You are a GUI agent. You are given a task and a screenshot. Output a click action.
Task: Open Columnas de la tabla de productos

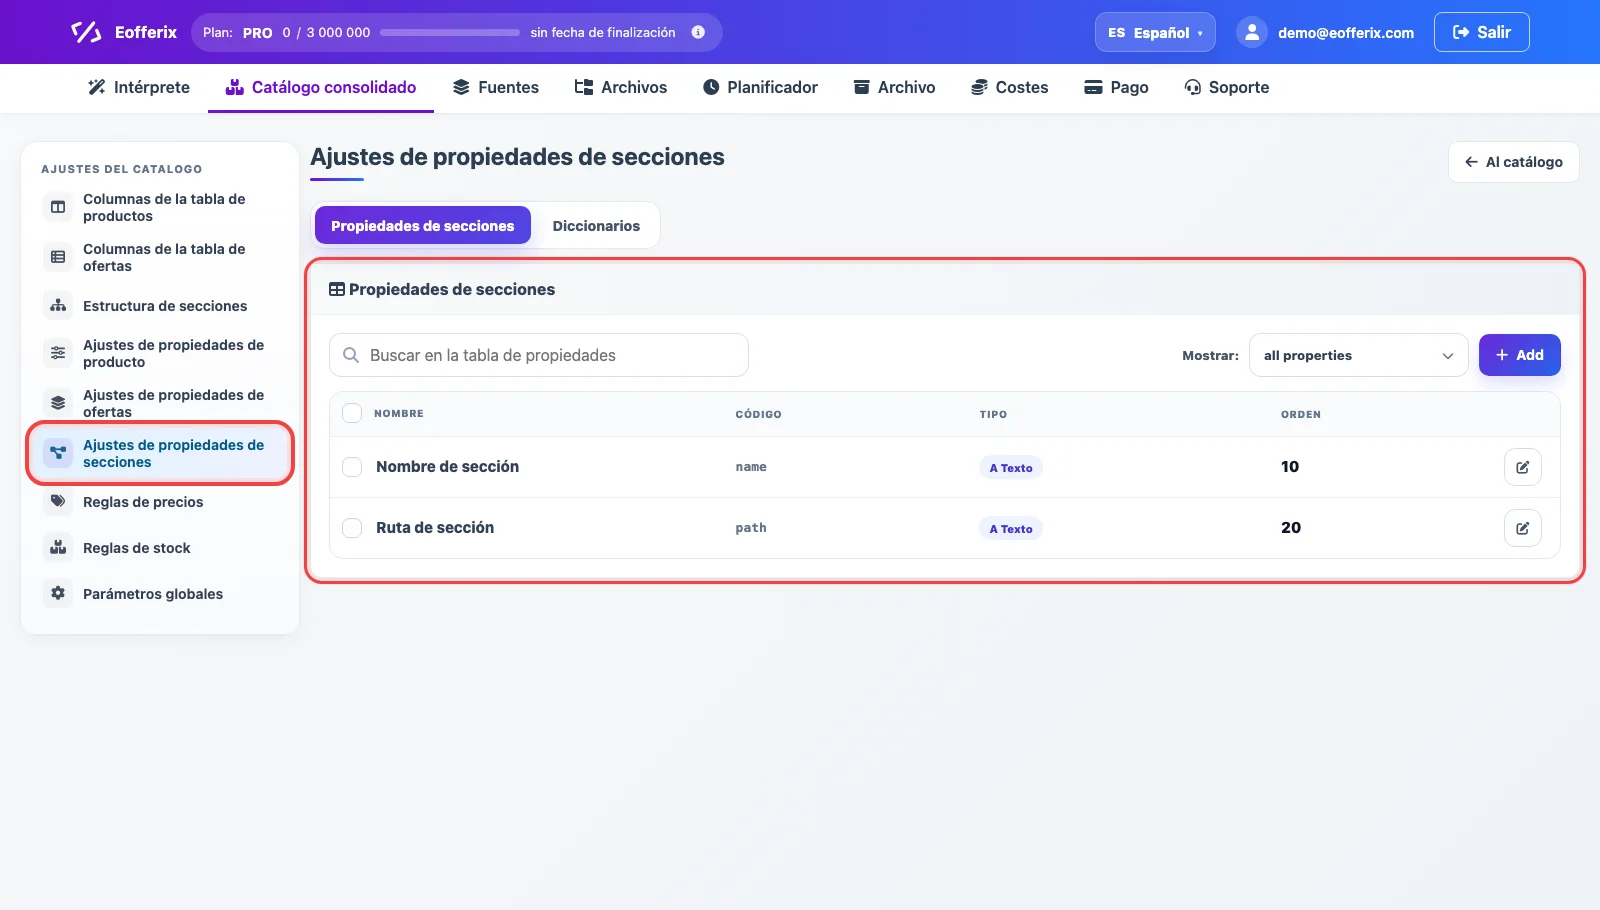coord(160,207)
